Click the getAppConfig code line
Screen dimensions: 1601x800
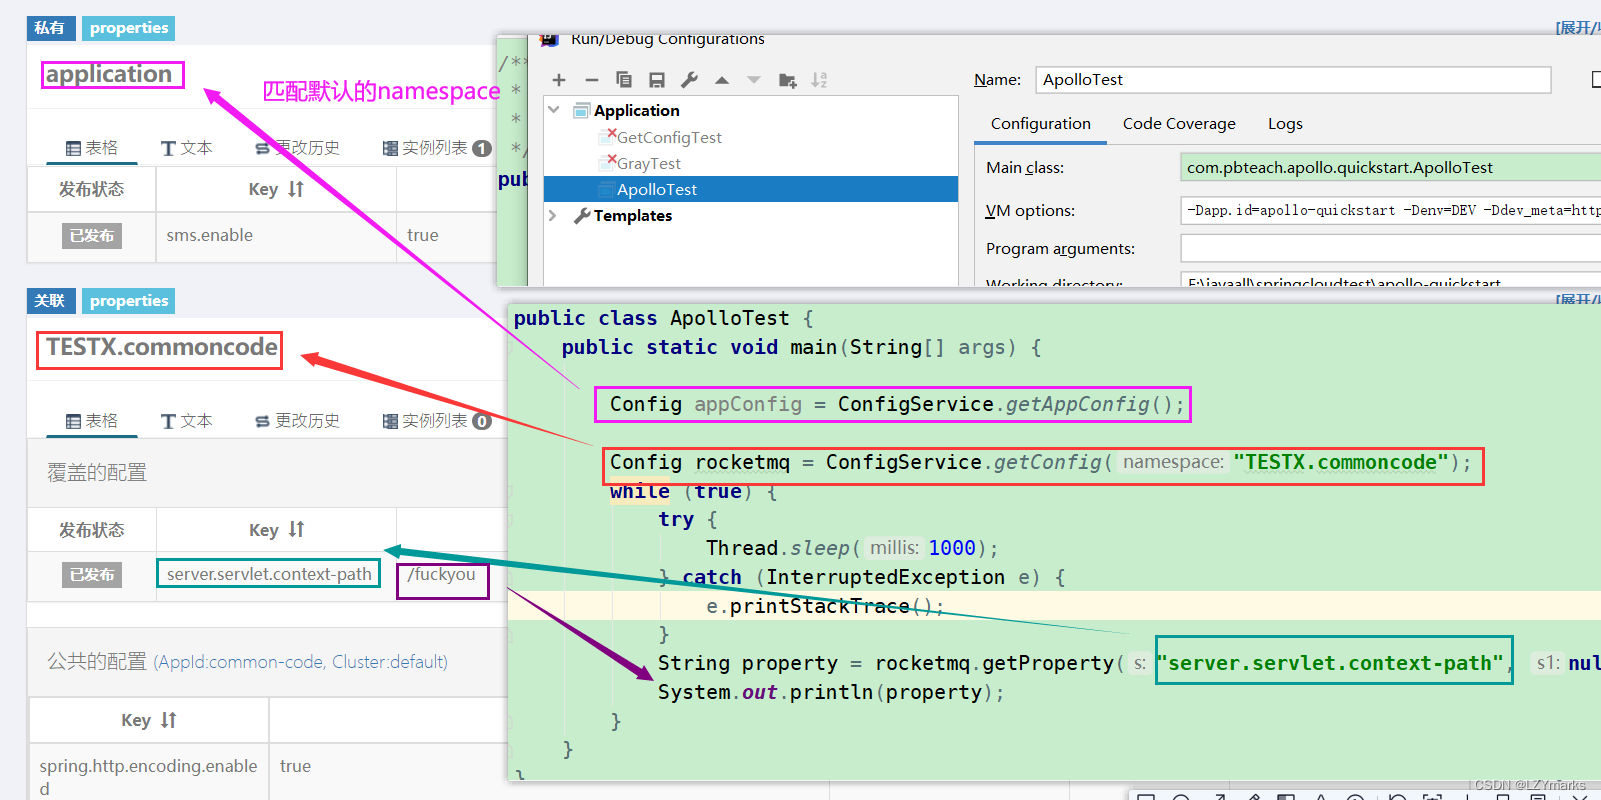click(897, 404)
